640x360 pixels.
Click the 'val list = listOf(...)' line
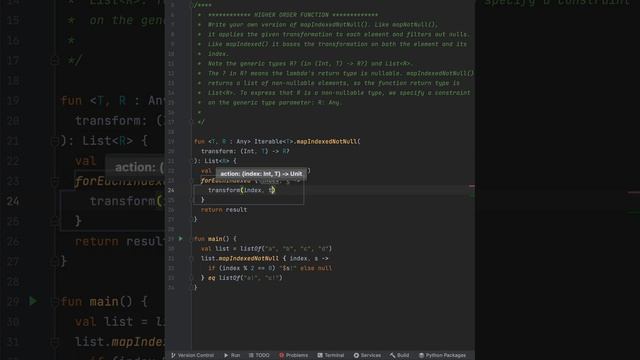point(266,249)
